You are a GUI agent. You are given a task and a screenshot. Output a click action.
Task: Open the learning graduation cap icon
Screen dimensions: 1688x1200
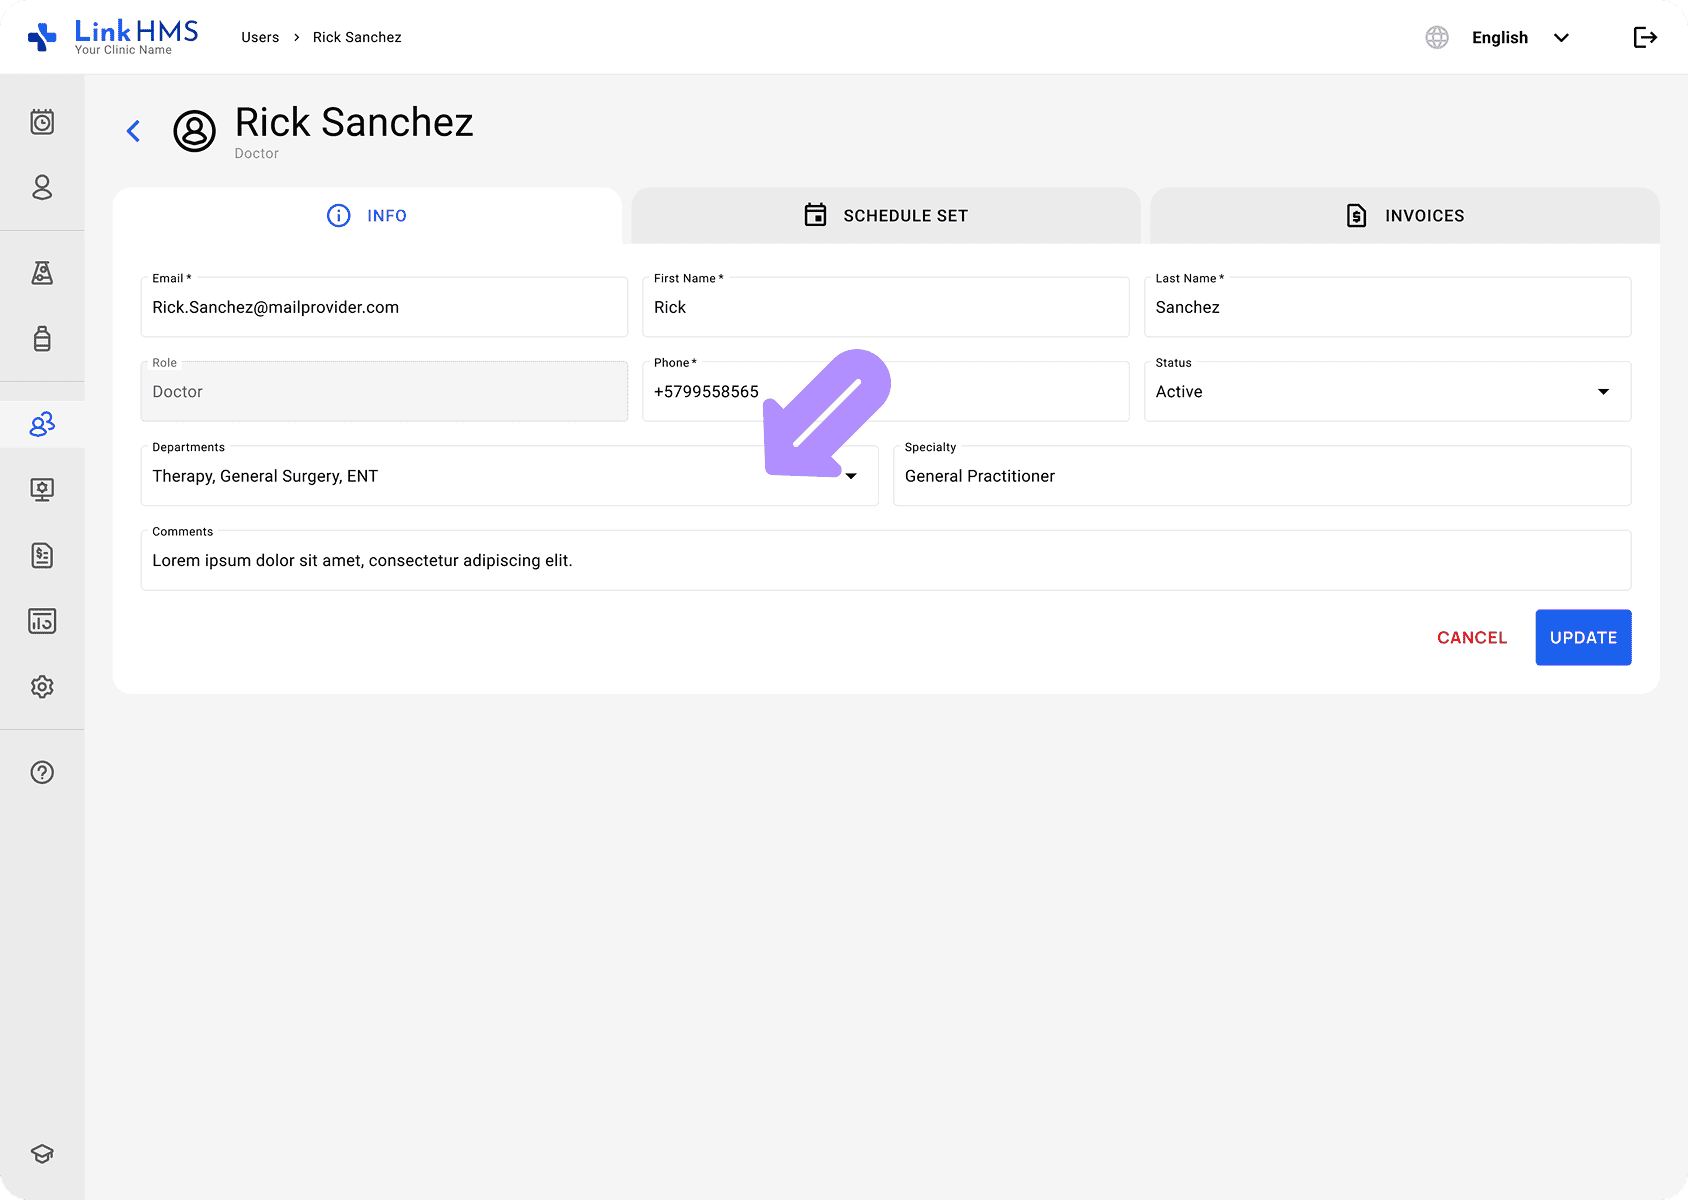point(42,1152)
